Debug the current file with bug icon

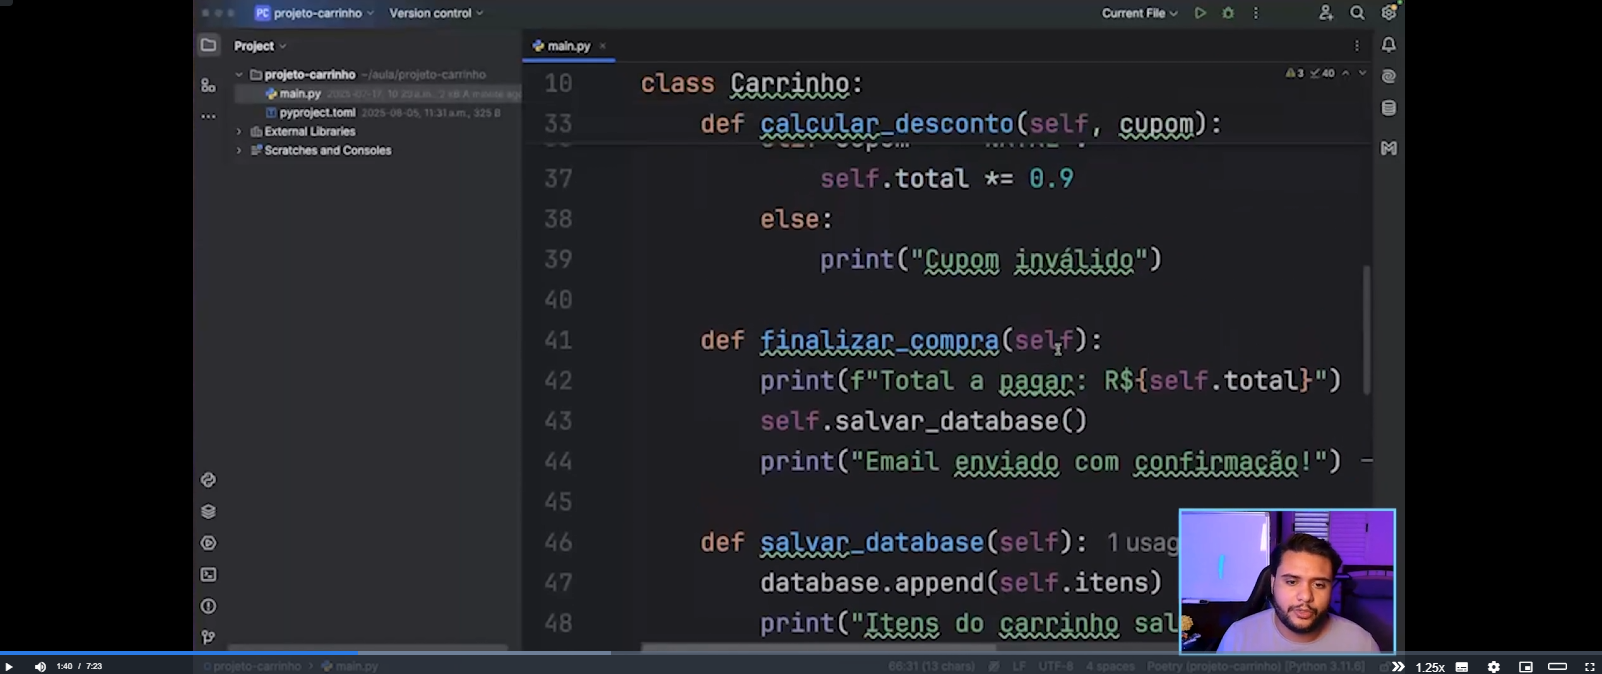coord(1228,13)
